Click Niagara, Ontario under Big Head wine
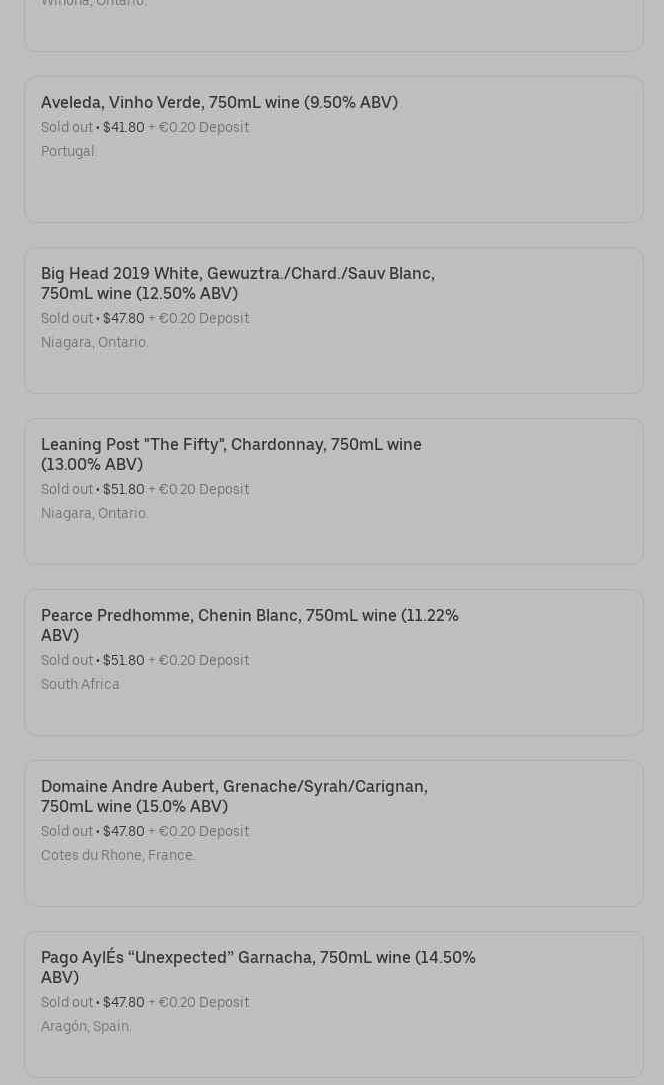The image size is (664, 1085). point(94,342)
